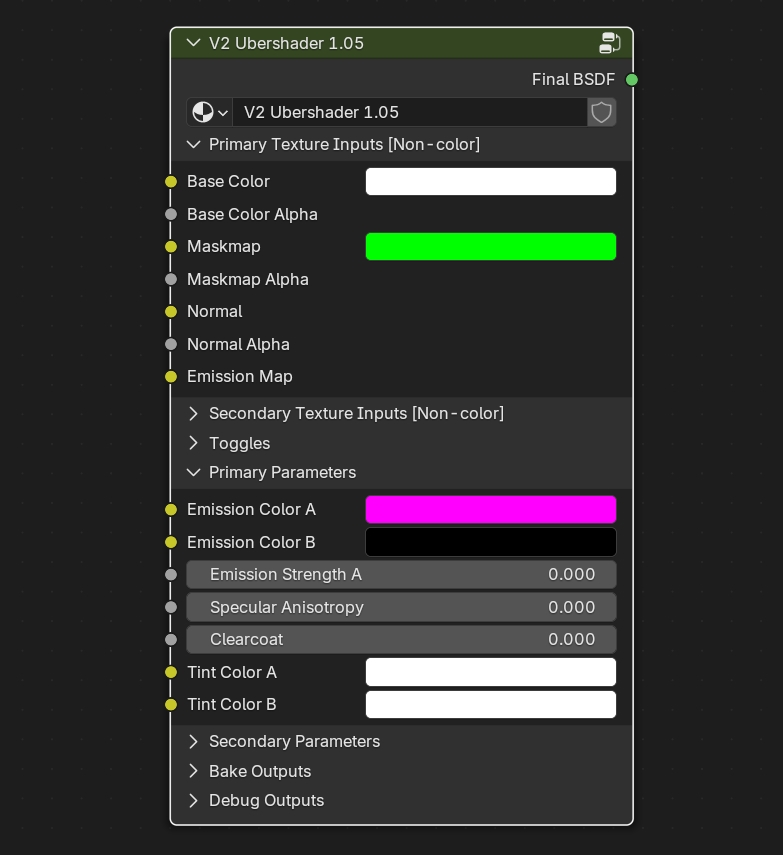Viewport: 783px width, 855px height.
Task: Click the 'Emission Map' label
Action: click(x=240, y=376)
